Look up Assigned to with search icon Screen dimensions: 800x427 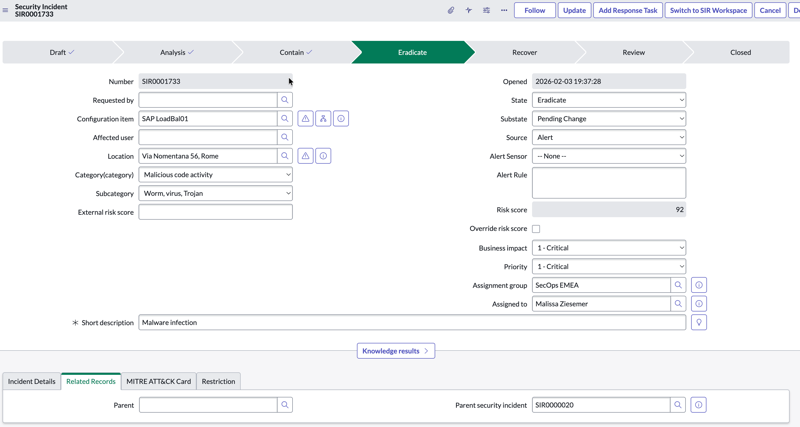678,304
